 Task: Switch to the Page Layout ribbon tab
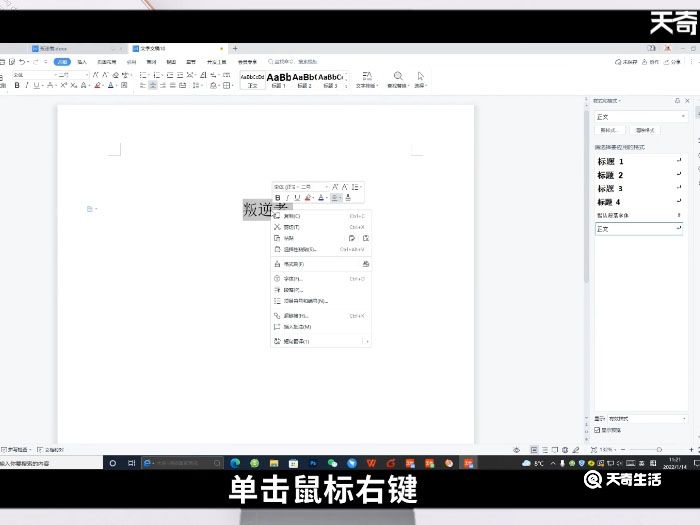point(107,62)
